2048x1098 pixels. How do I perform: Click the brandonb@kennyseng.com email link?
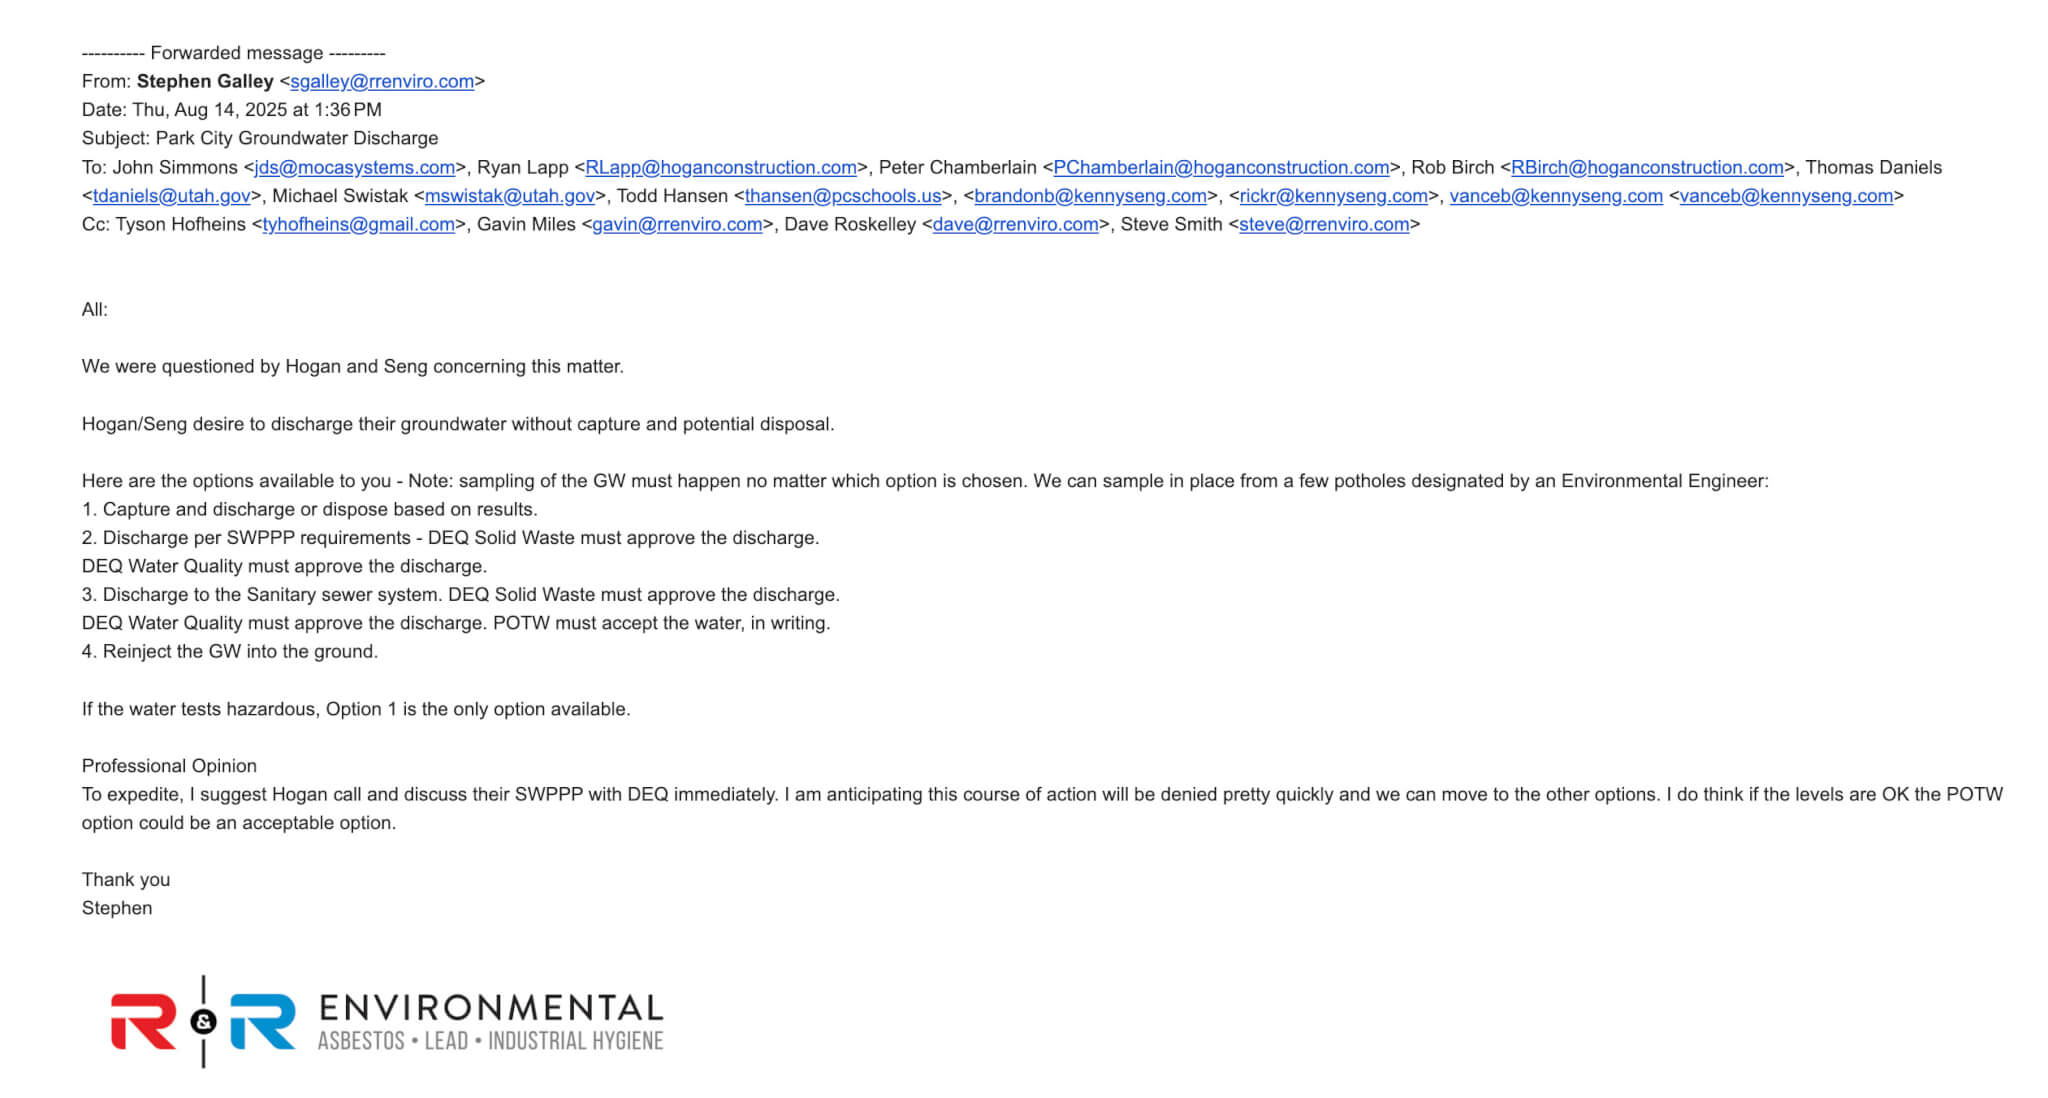click(x=1089, y=196)
